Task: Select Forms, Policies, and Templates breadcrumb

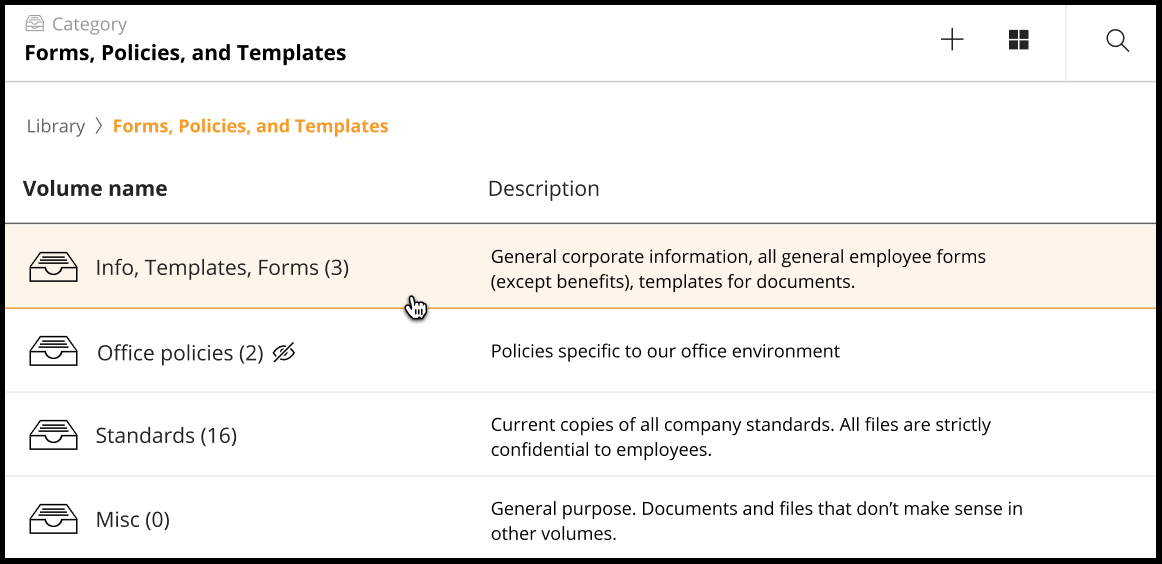Action: 250,126
